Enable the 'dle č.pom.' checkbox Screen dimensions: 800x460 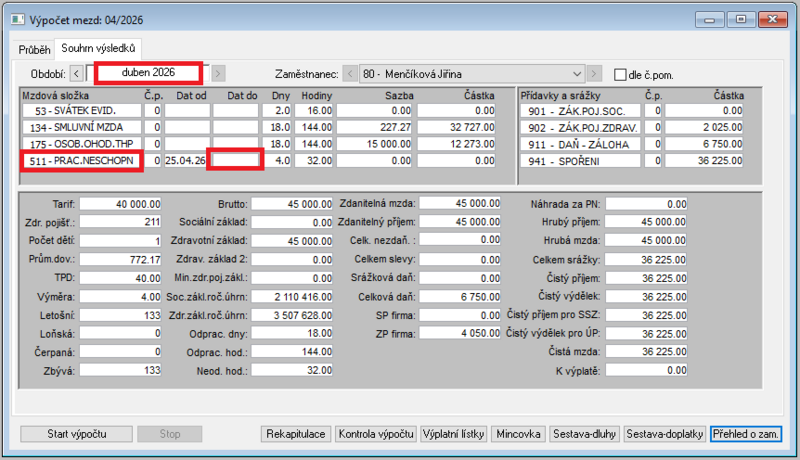(x=620, y=75)
